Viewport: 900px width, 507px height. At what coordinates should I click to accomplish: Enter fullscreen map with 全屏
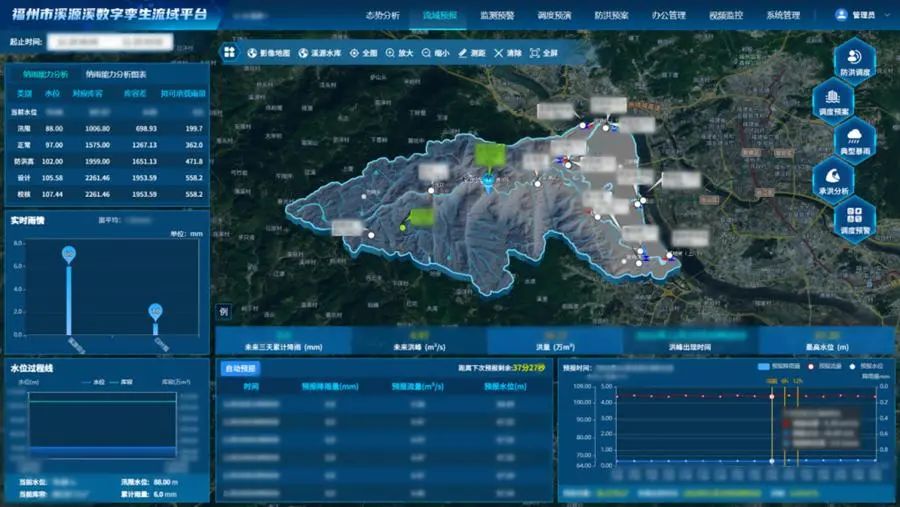tap(544, 52)
